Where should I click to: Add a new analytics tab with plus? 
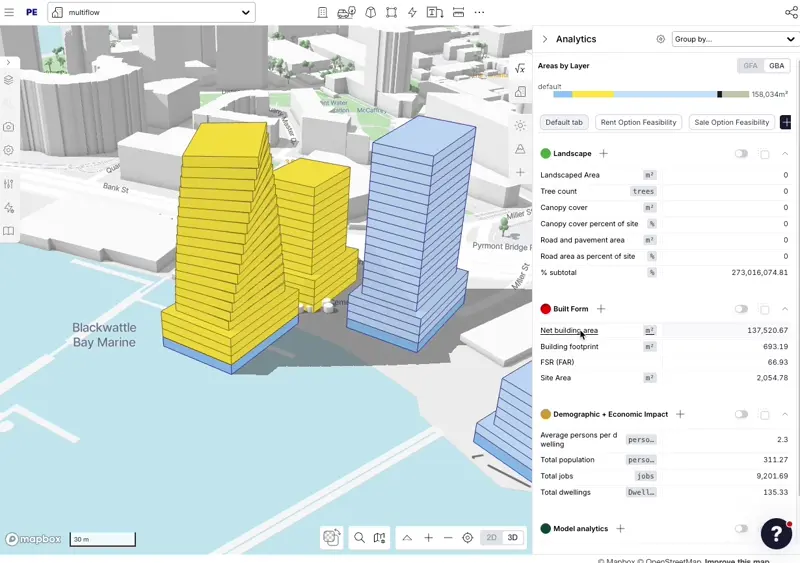click(x=786, y=123)
